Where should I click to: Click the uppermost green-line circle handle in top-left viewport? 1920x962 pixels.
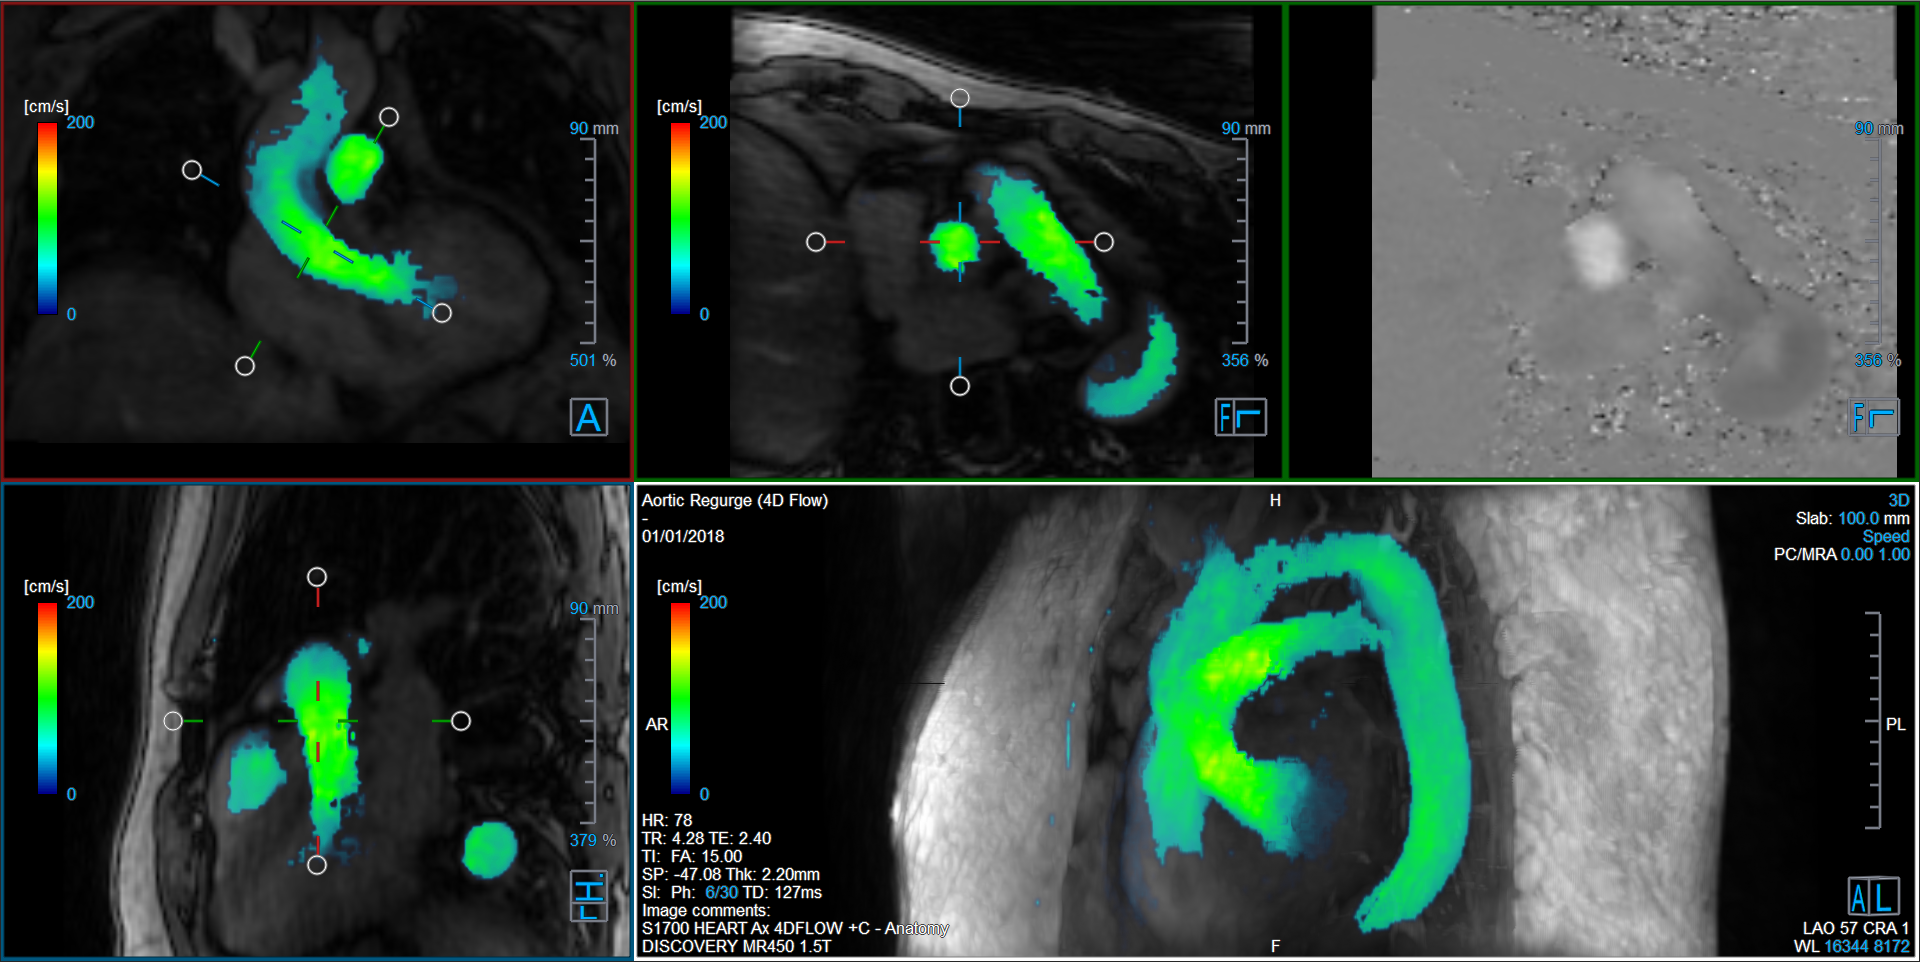389,117
